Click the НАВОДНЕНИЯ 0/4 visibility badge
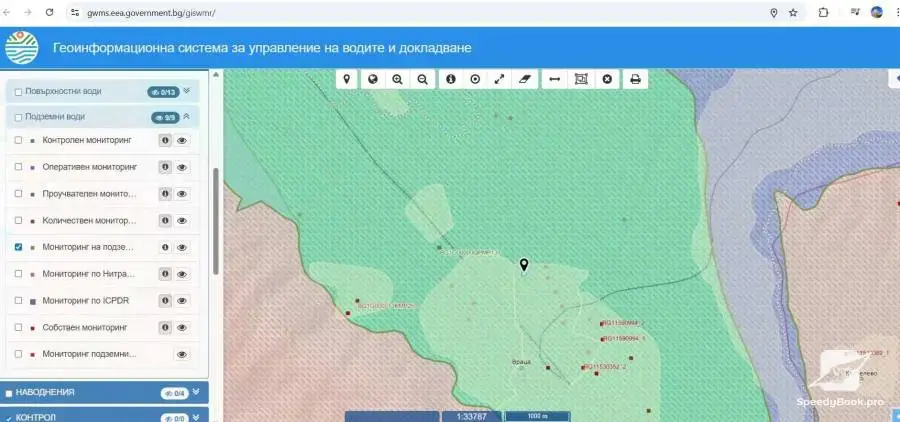900x422 pixels. tap(175, 393)
